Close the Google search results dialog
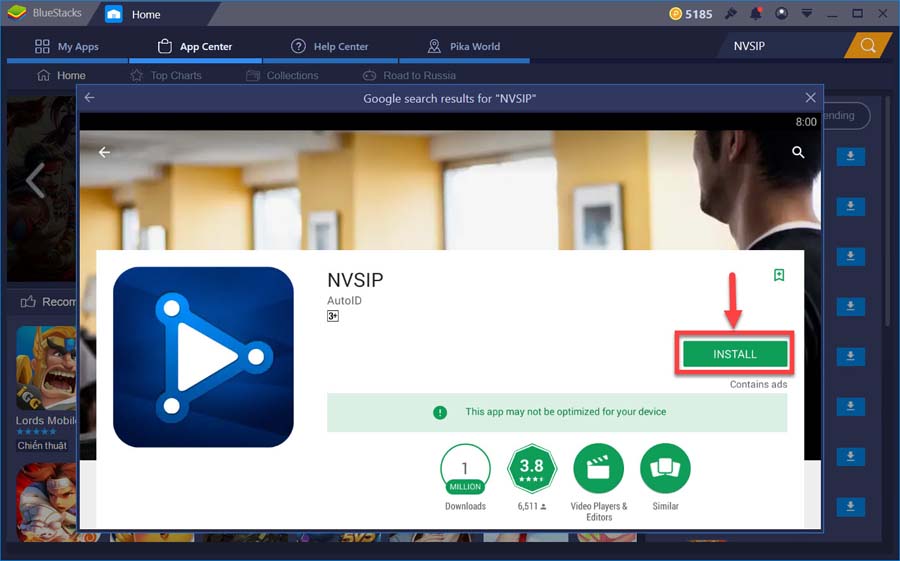Screen dimensions: 900x561 [810, 98]
